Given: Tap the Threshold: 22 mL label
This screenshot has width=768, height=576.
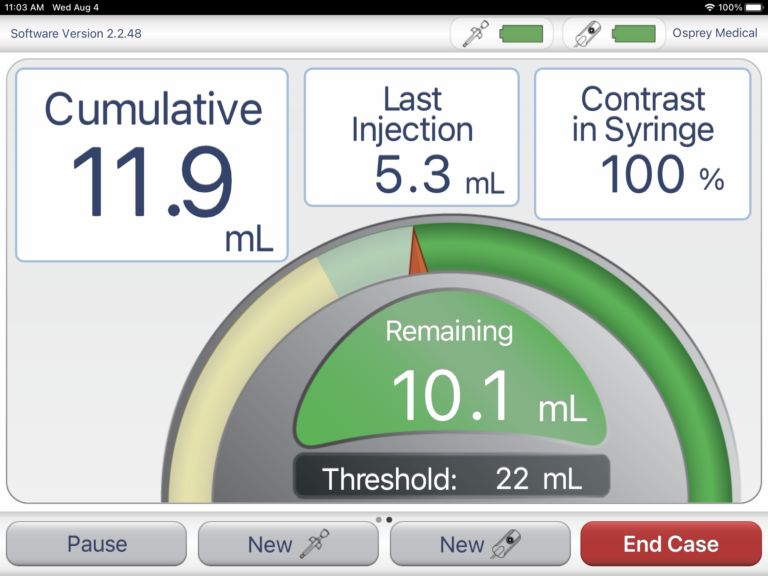Looking at the screenshot, I should coord(452,478).
